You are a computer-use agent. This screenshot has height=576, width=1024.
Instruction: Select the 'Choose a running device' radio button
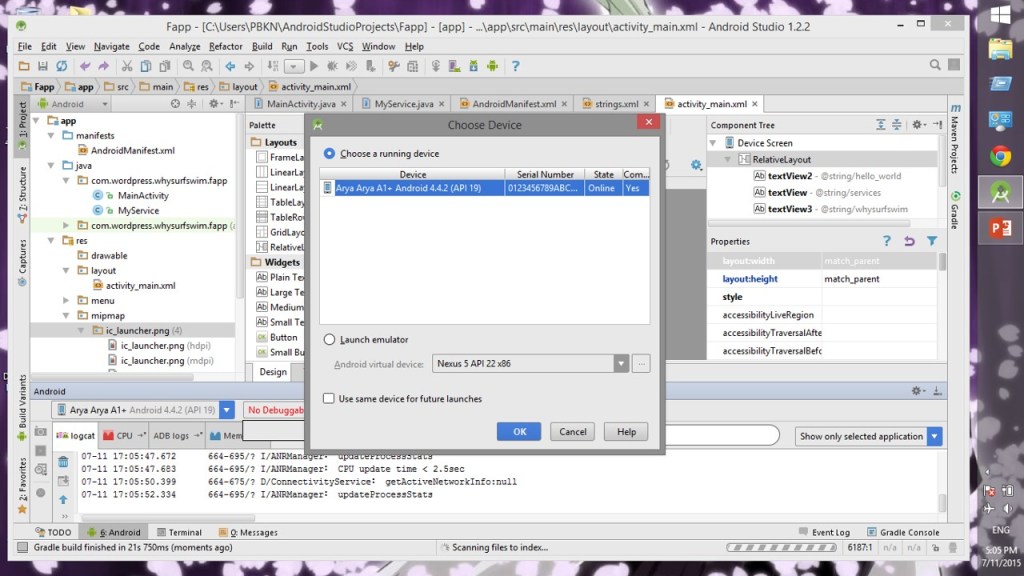coord(329,154)
